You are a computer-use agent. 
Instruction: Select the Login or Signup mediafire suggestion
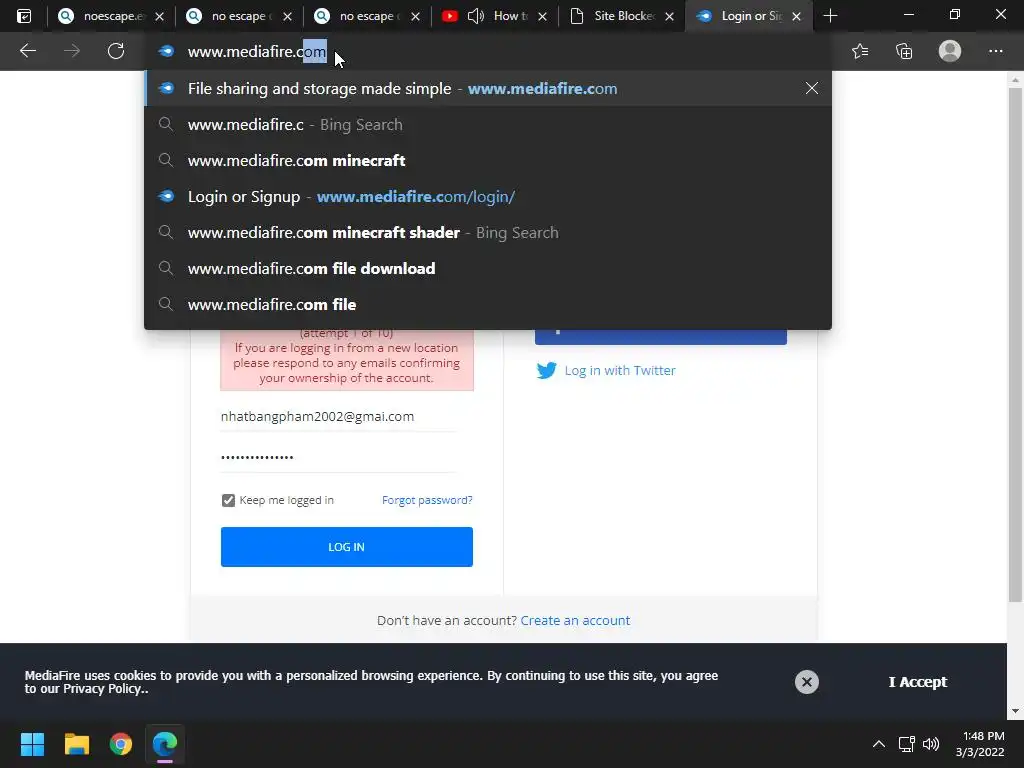488,197
